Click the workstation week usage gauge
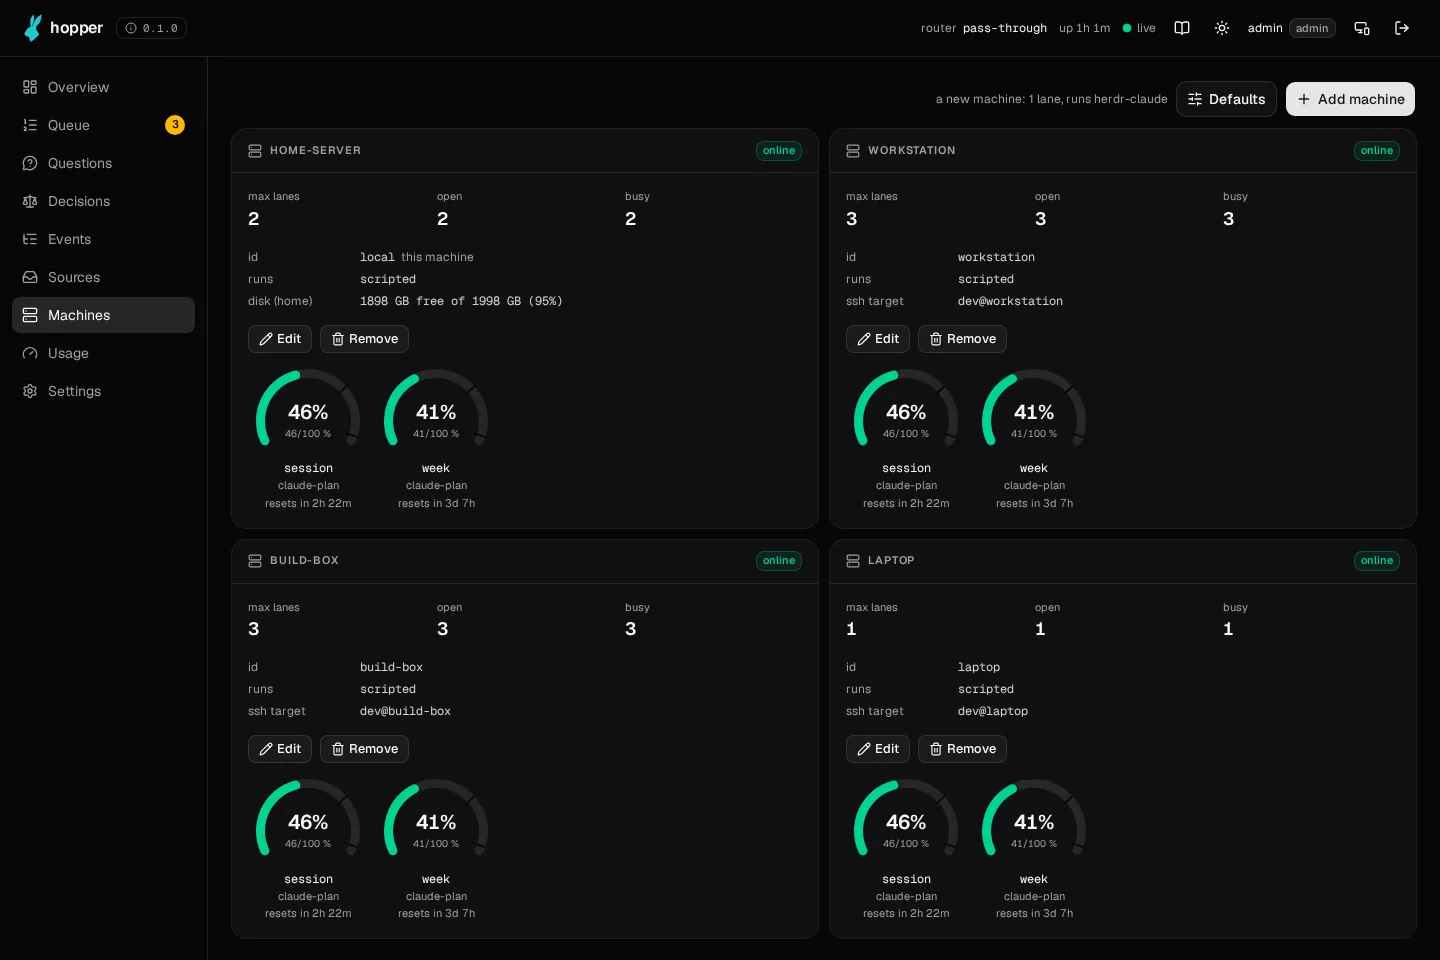Screen dimensions: 1440x960 click(x=1034, y=410)
